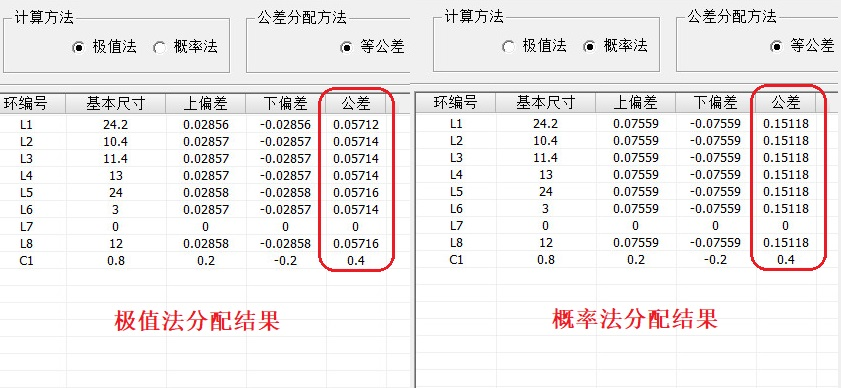Select basic size 13 in left table
This screenshot has height=388, width=841.
click(115, 176)
